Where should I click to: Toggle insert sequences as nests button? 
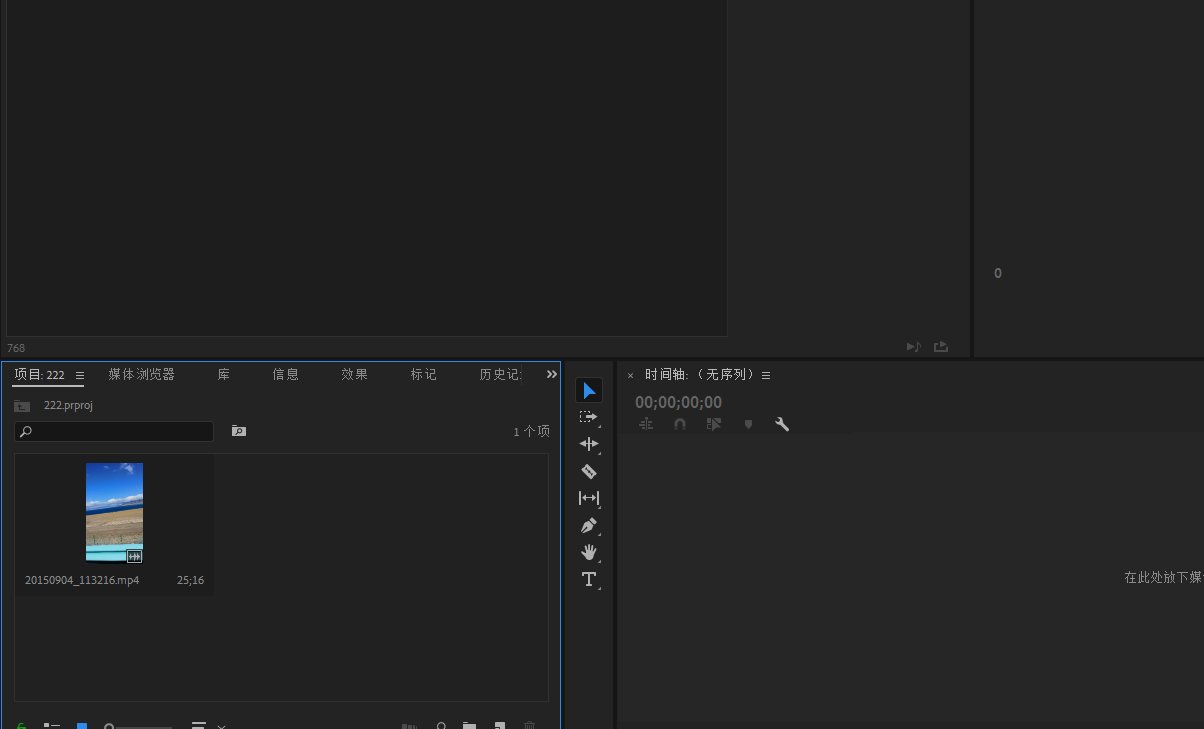[646, 424]
